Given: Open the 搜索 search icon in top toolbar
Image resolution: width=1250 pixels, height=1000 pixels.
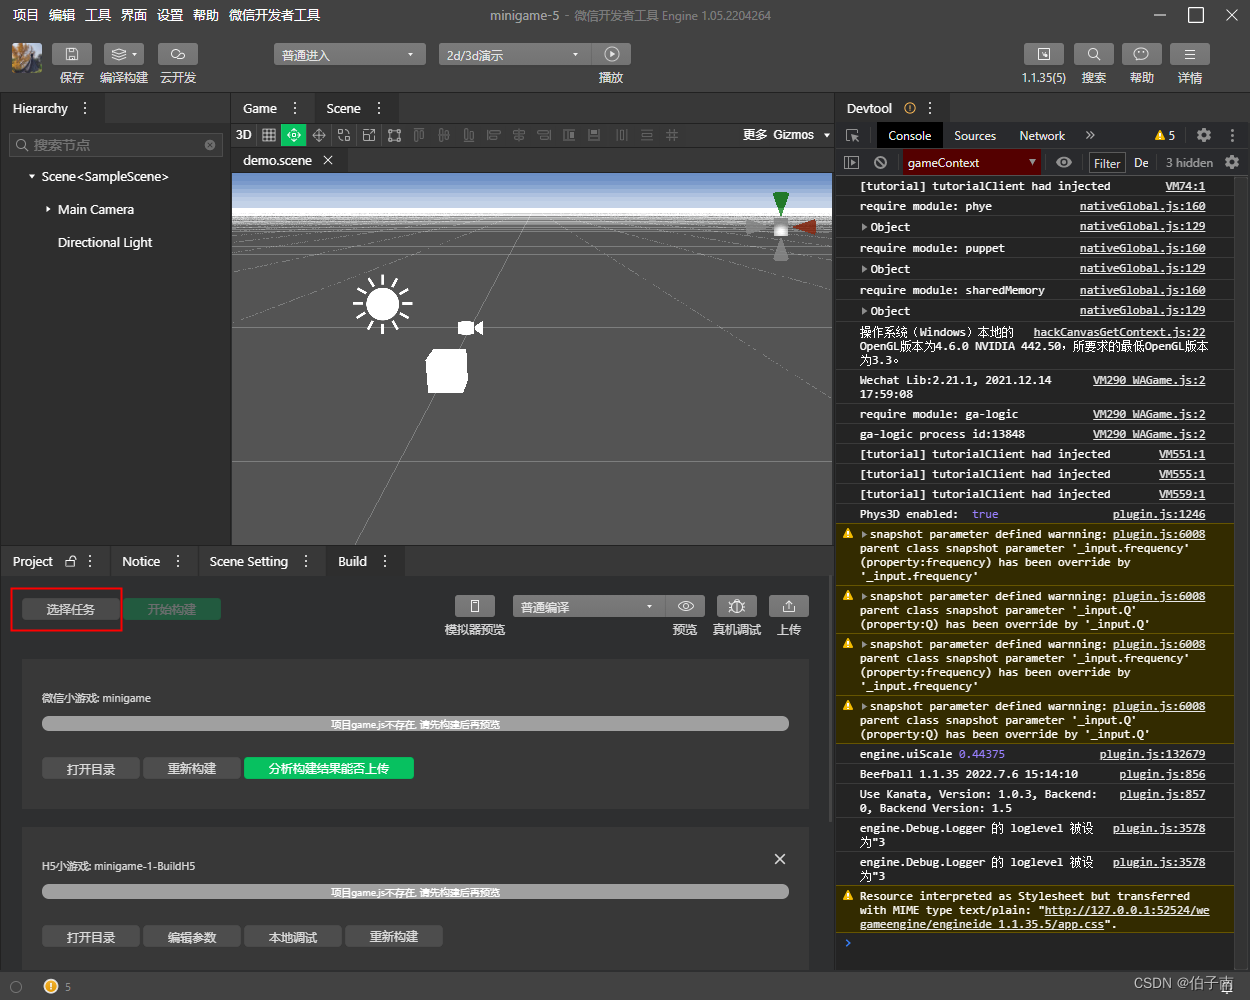Looking at the screenshot, I should [1093, 54].
